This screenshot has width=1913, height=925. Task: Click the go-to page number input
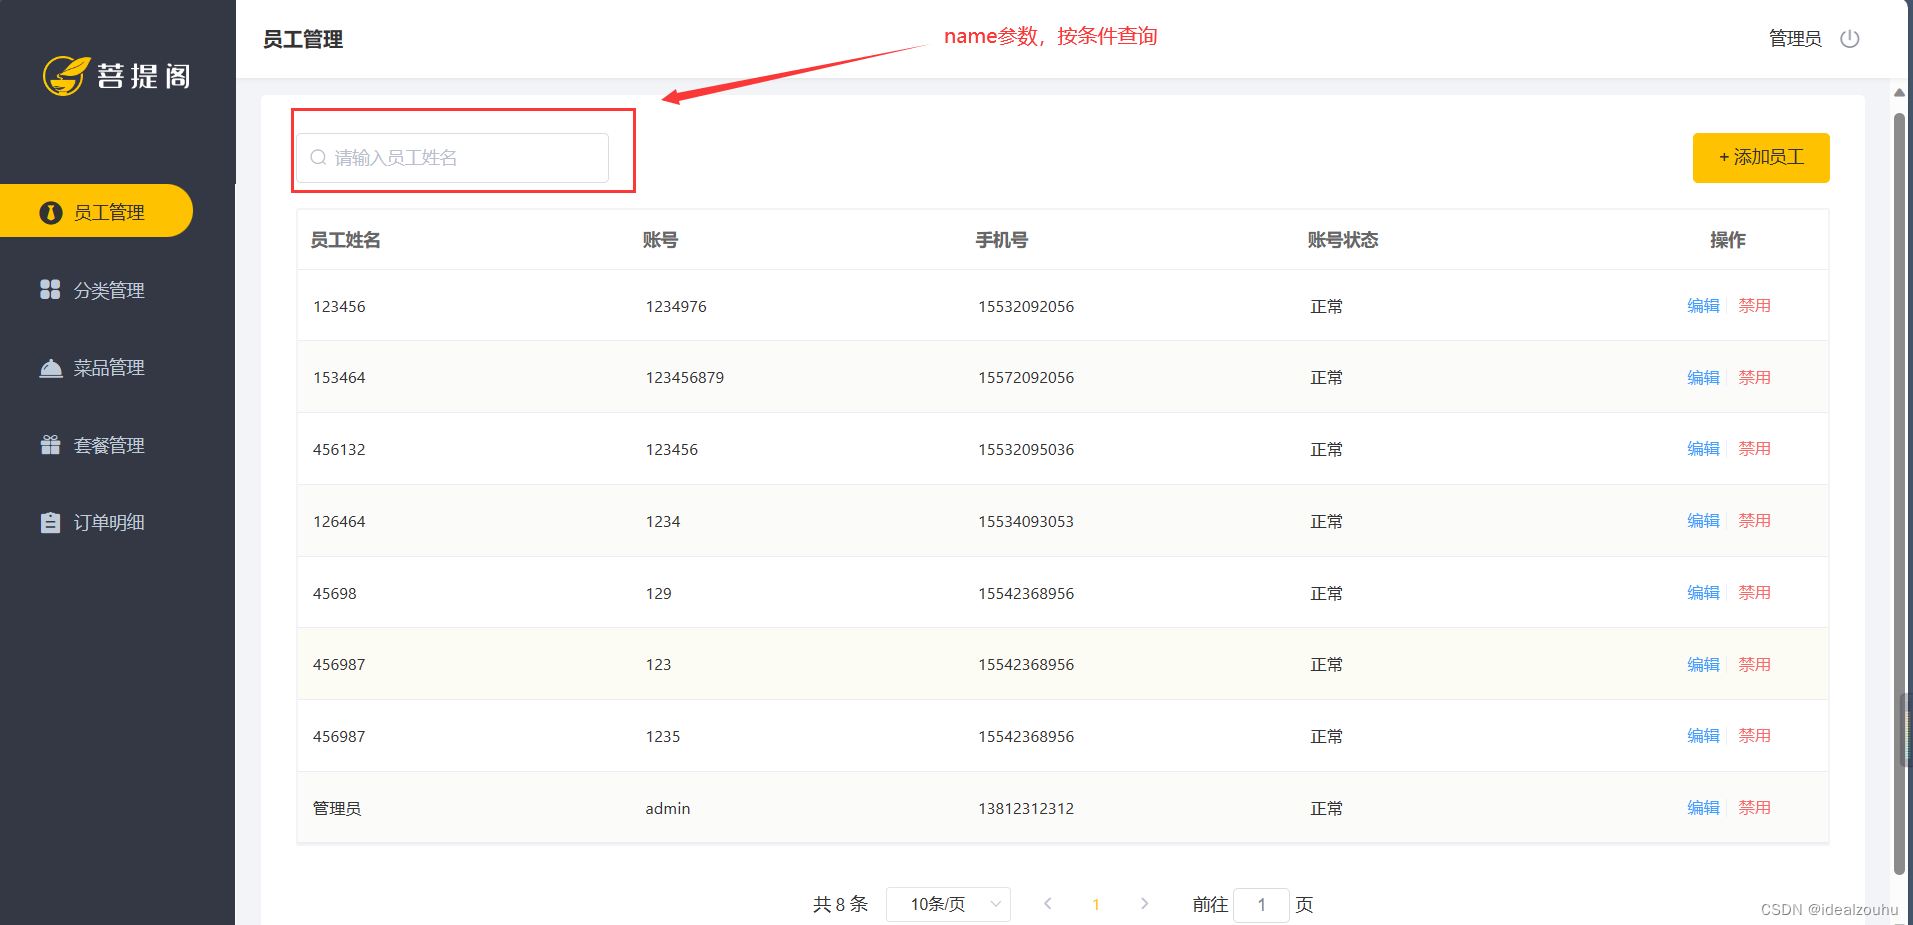click(1261, 904)
